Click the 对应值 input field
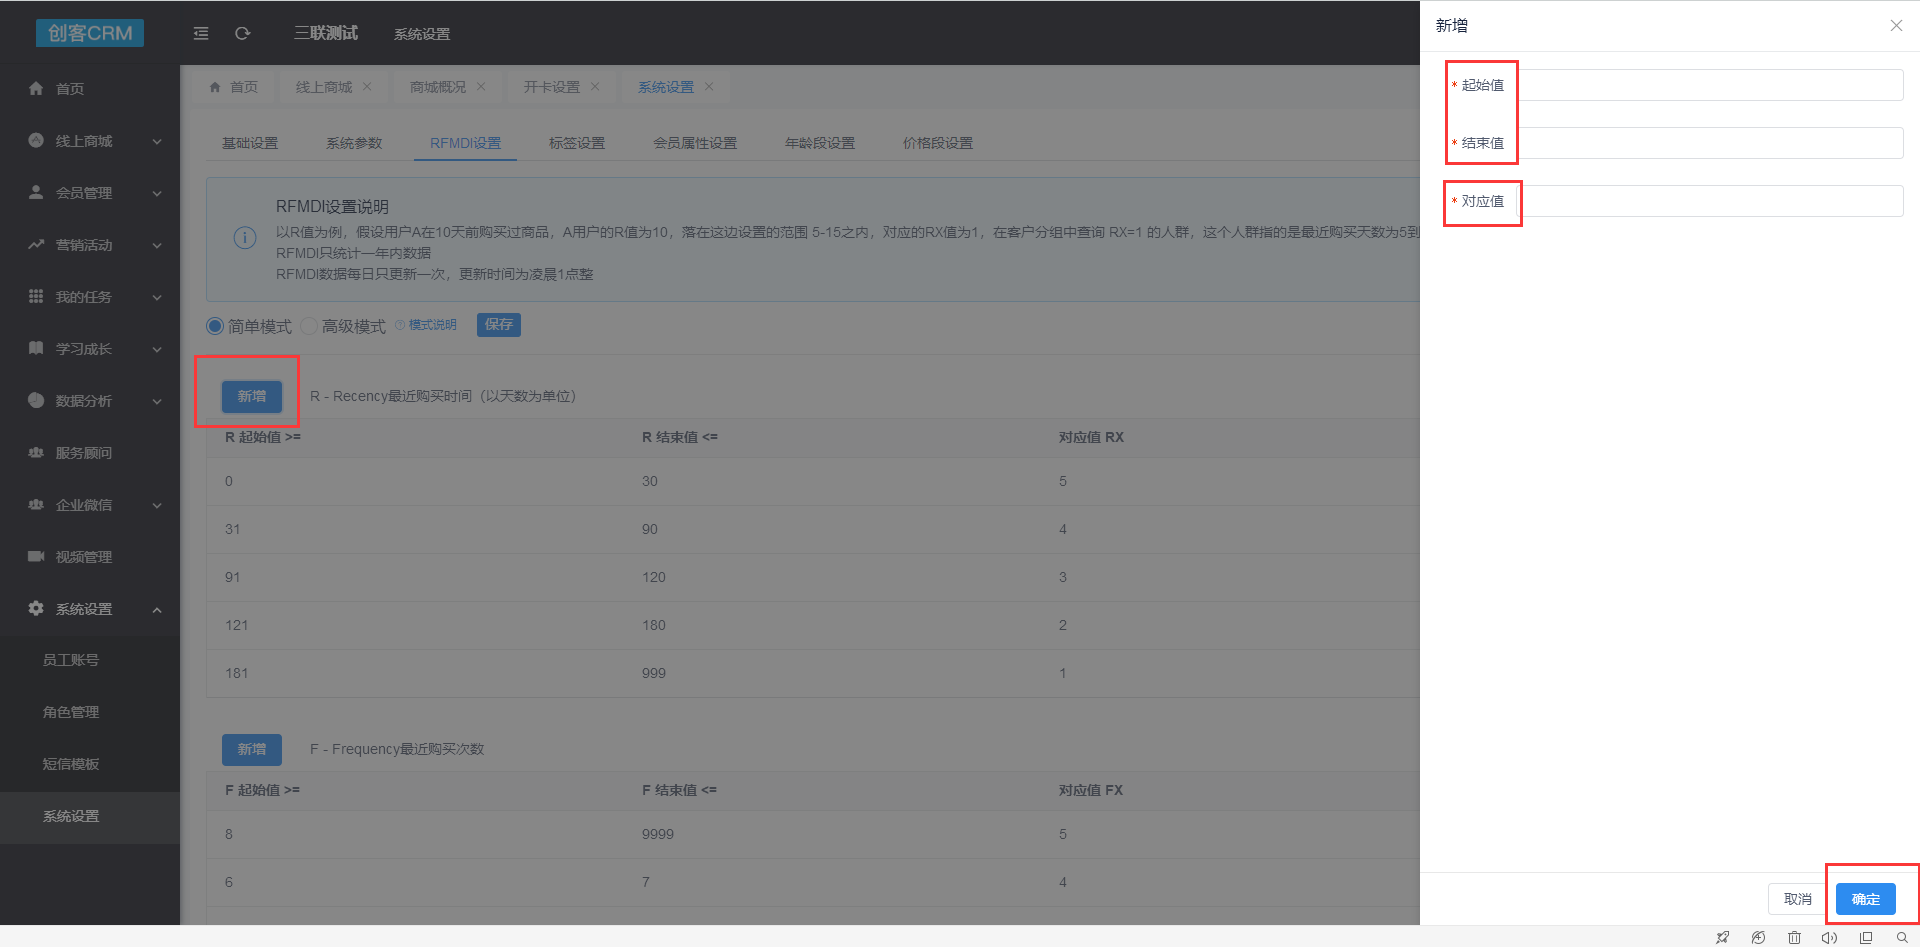The height and width of the screenshot is (947, 1920). (x=1711, y=201)
